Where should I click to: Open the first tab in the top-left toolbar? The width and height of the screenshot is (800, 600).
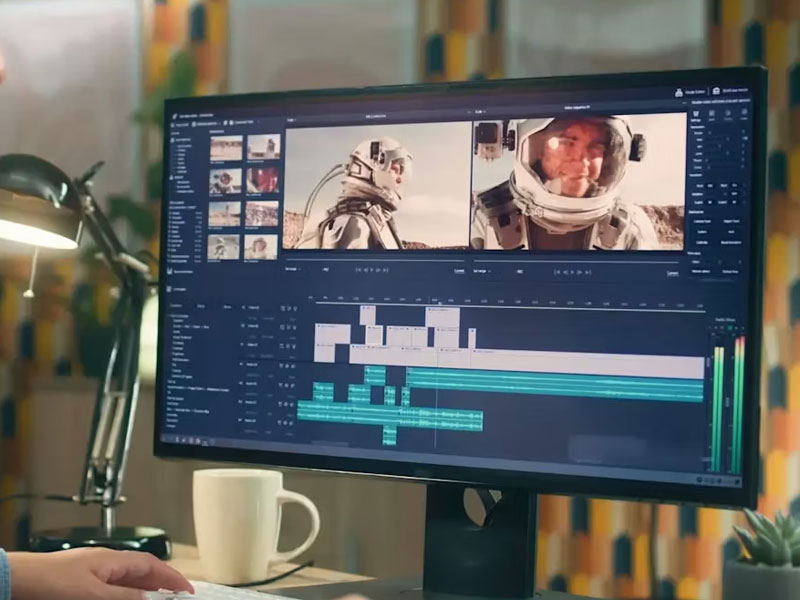(180, 124)
